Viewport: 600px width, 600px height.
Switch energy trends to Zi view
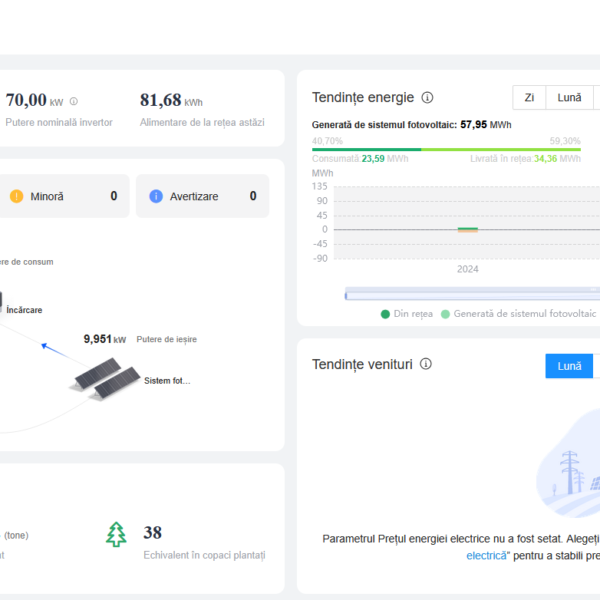(529, 97)
